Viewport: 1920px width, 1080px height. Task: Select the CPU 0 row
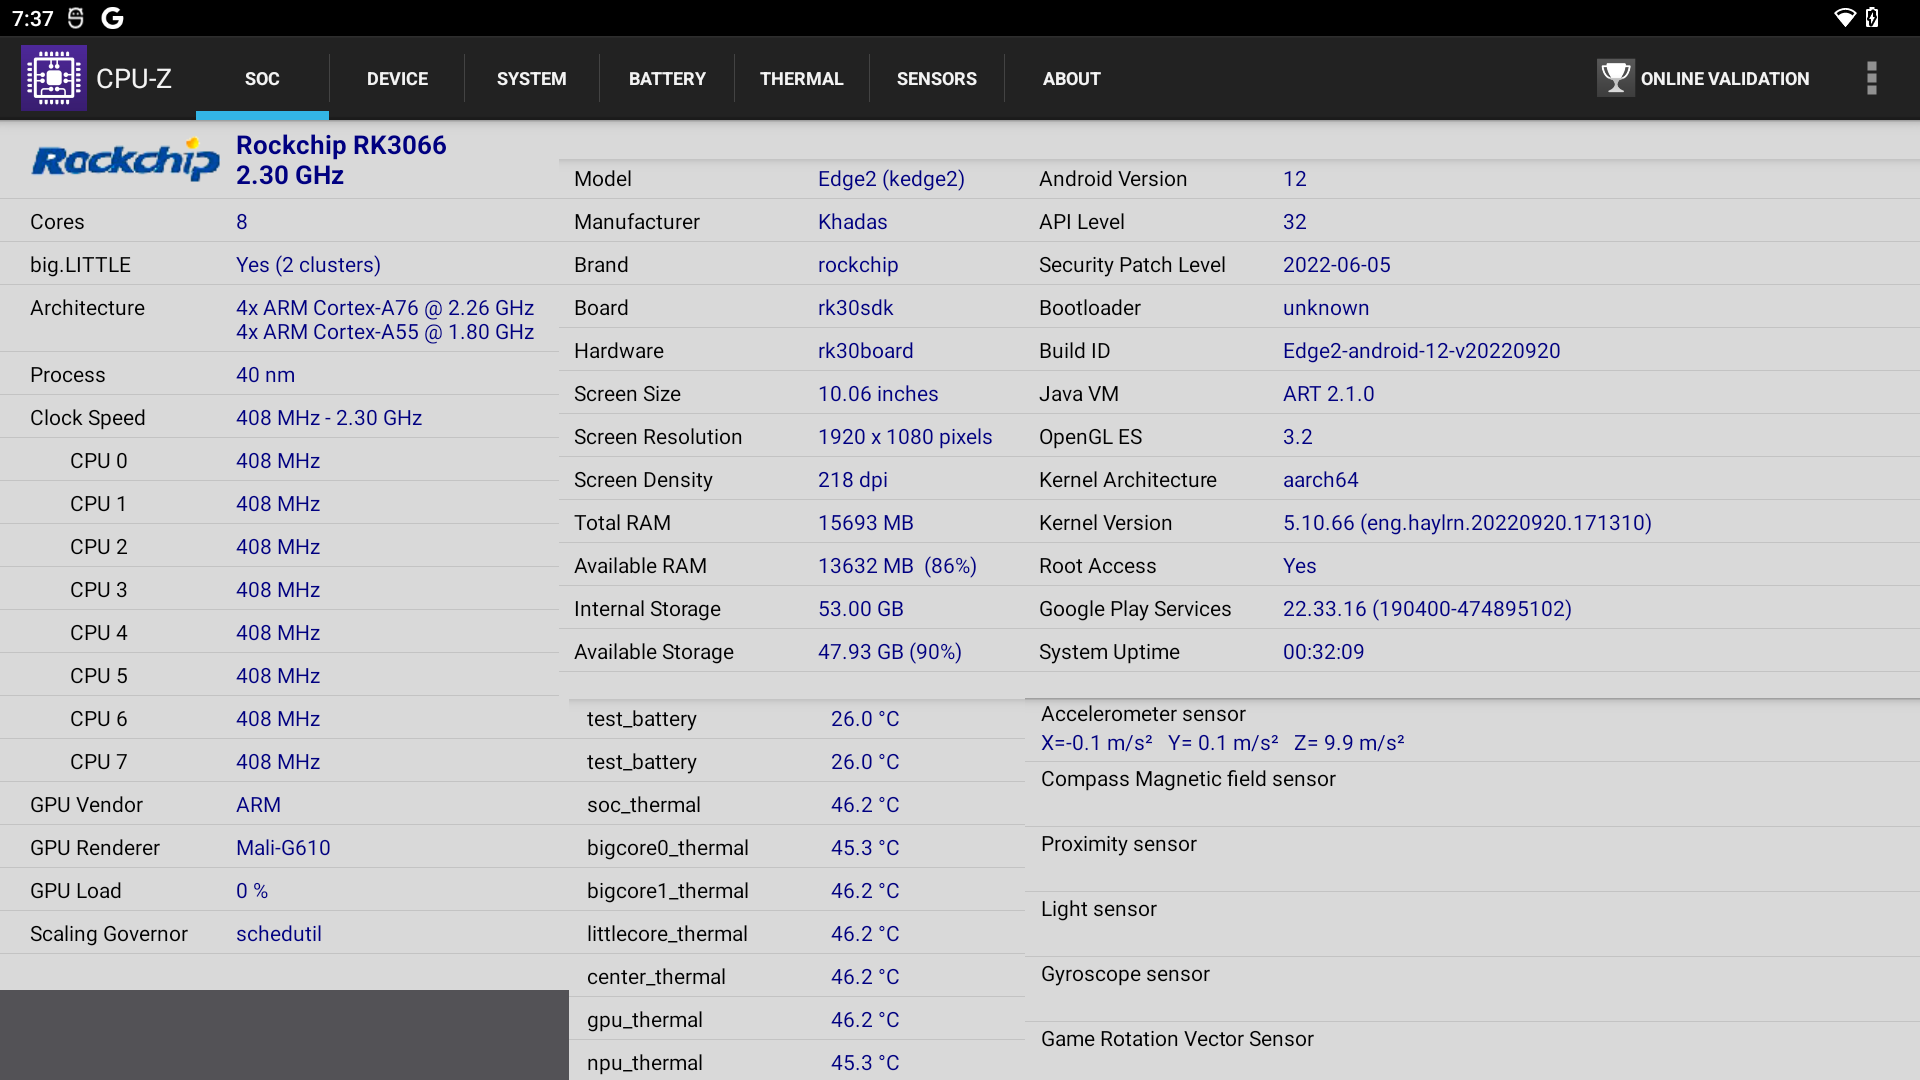pyautogui.click(x=279, y=461)
